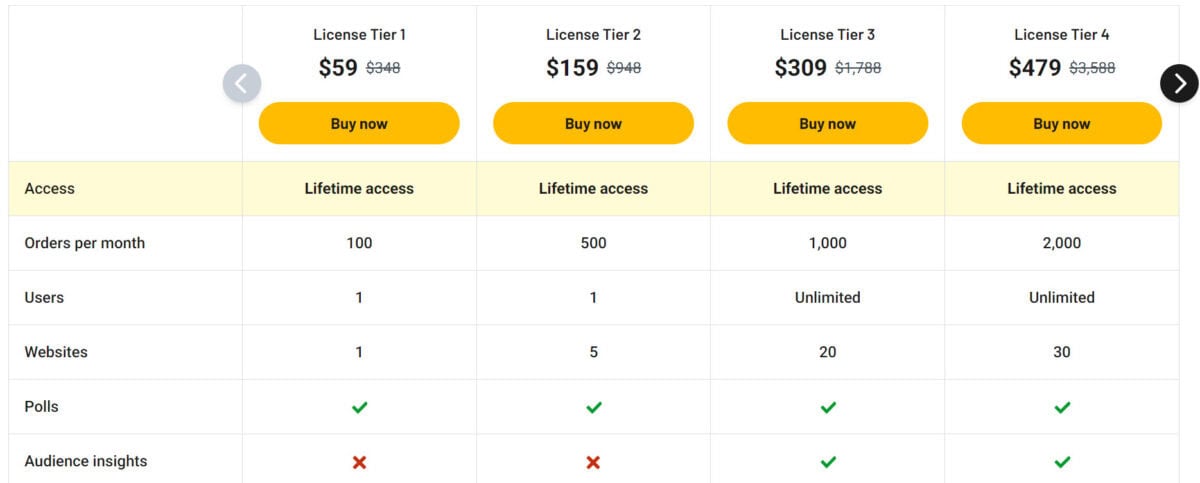Click the struck-through $948 original price
The image size is (1200, 483).
pos(624,69)
